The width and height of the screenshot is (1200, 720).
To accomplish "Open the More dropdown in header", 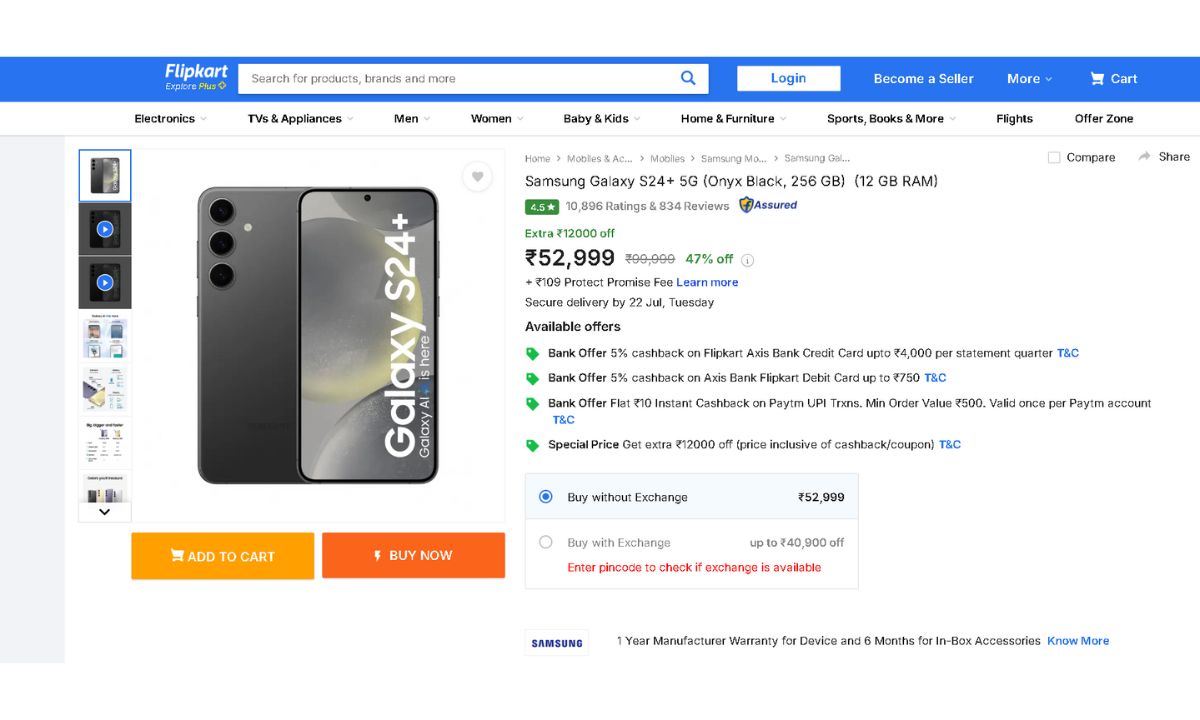I will click(x=1029, y=79).
